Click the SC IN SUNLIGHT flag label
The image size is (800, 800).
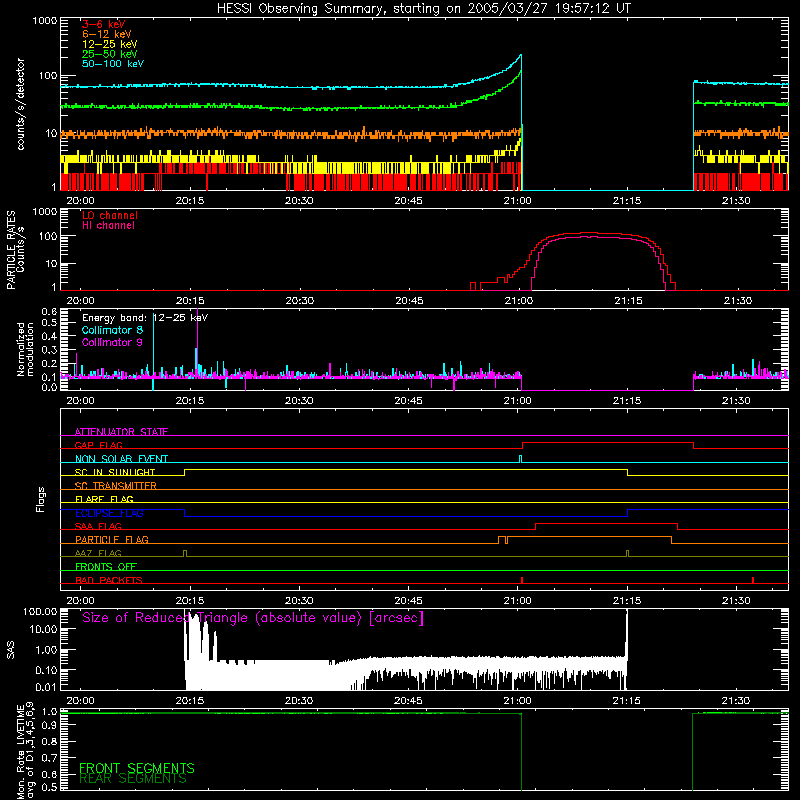[115, 472]
